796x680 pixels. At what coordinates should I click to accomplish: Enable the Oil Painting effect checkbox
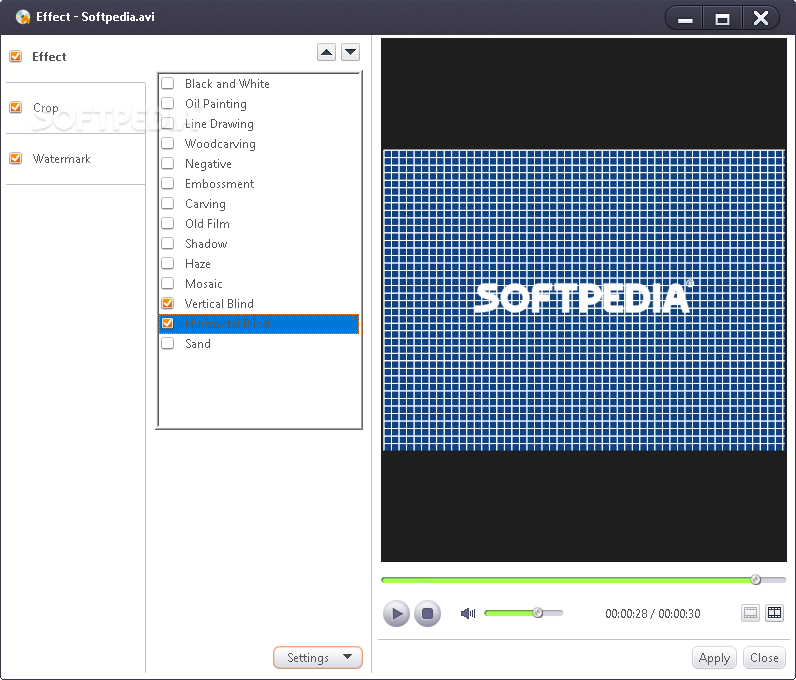click(168, 103)
